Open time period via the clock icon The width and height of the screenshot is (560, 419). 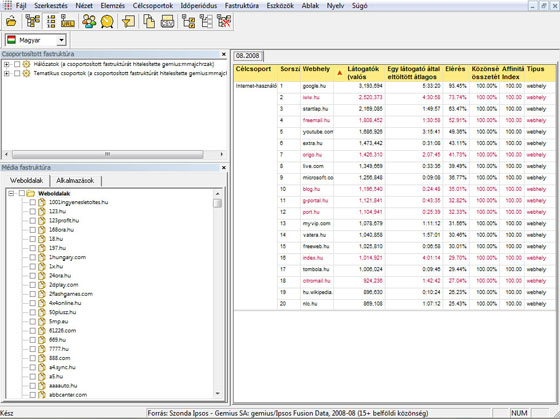click(107, 21)
